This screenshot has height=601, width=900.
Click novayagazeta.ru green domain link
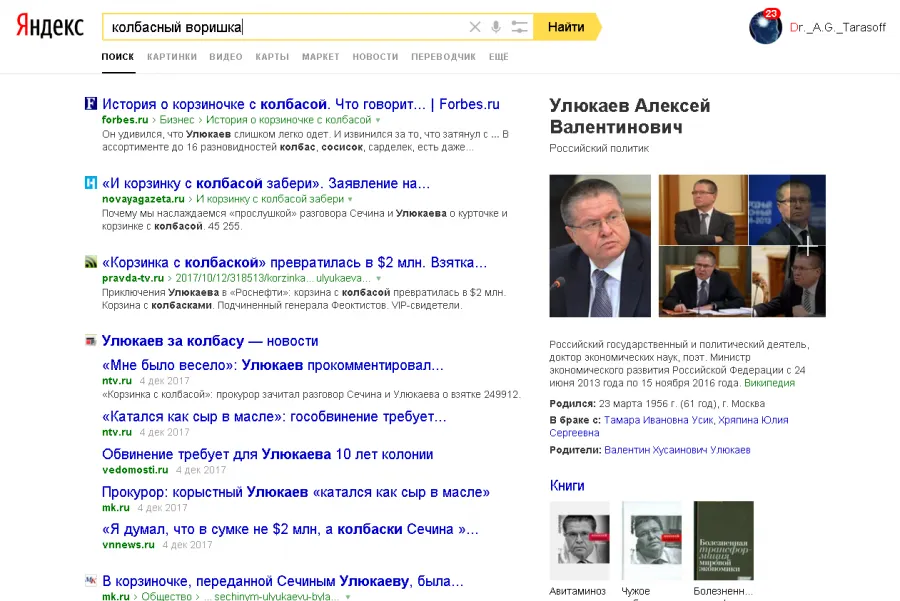[x=143, y=199]
